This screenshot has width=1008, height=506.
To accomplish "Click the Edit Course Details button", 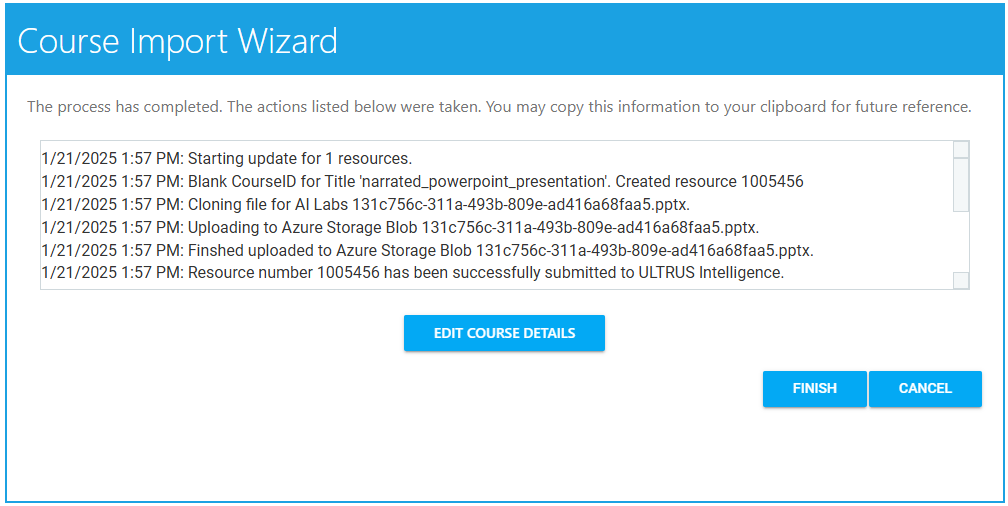I will coord(504,333).
